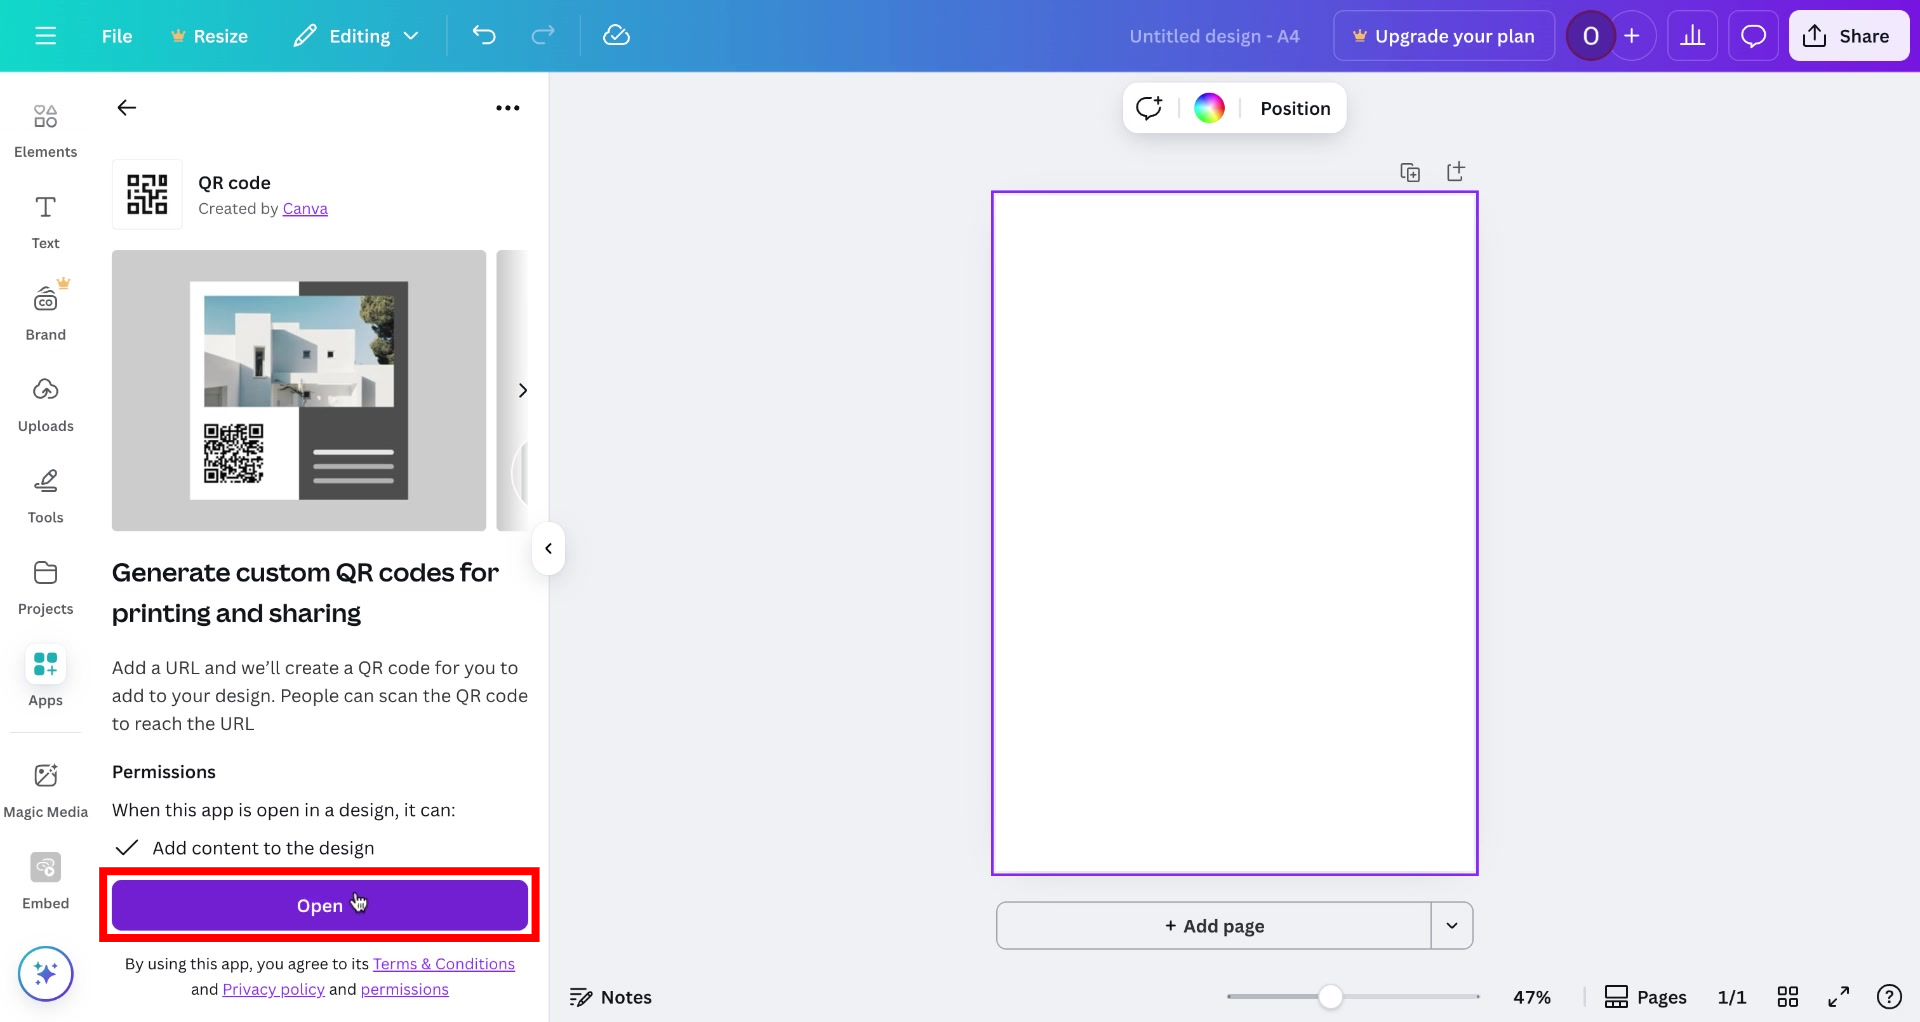This screenshot has height=1022, width=1920.
Task: Open the Editing mode dropdown
Action: (x=355, y=35)
